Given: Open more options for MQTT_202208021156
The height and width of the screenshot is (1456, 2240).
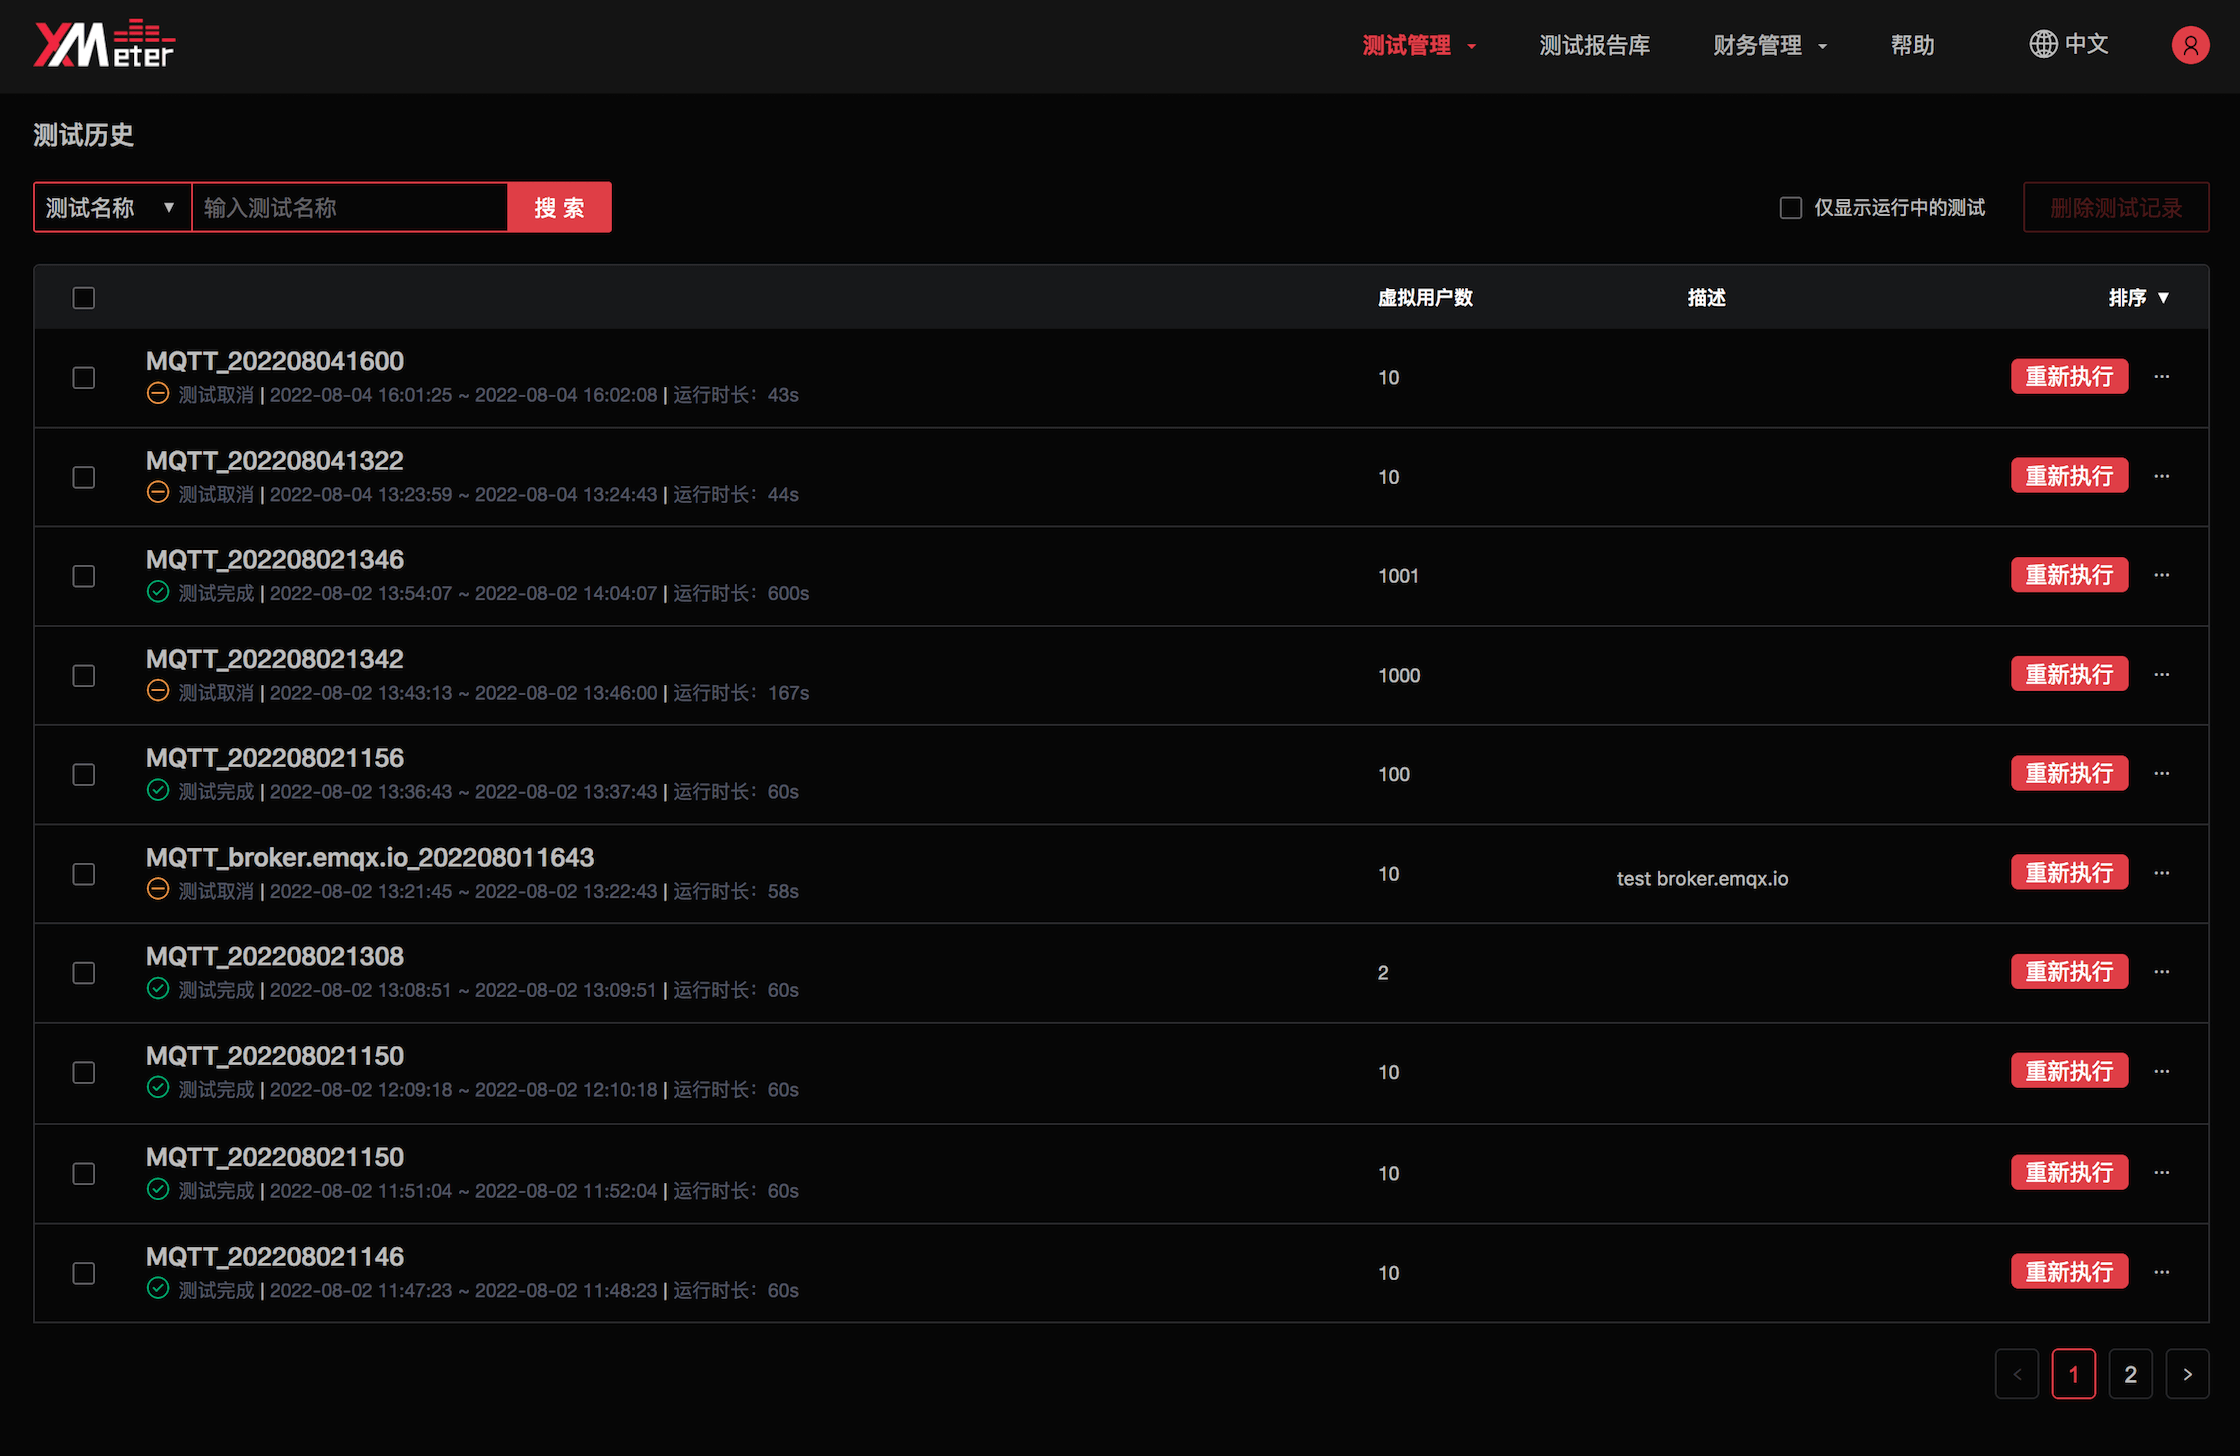Looking at the screenshot, I should tap(2162, 774).
